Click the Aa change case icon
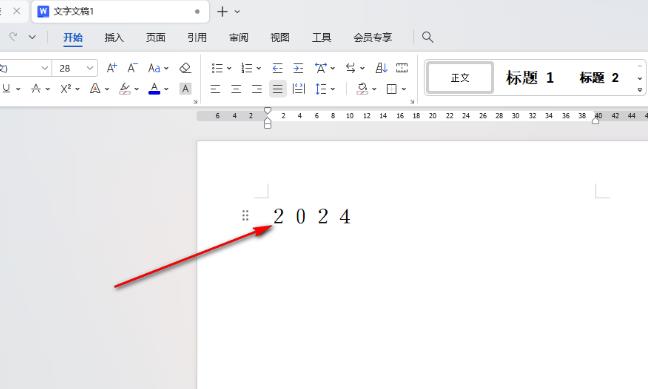 point(155,68)
